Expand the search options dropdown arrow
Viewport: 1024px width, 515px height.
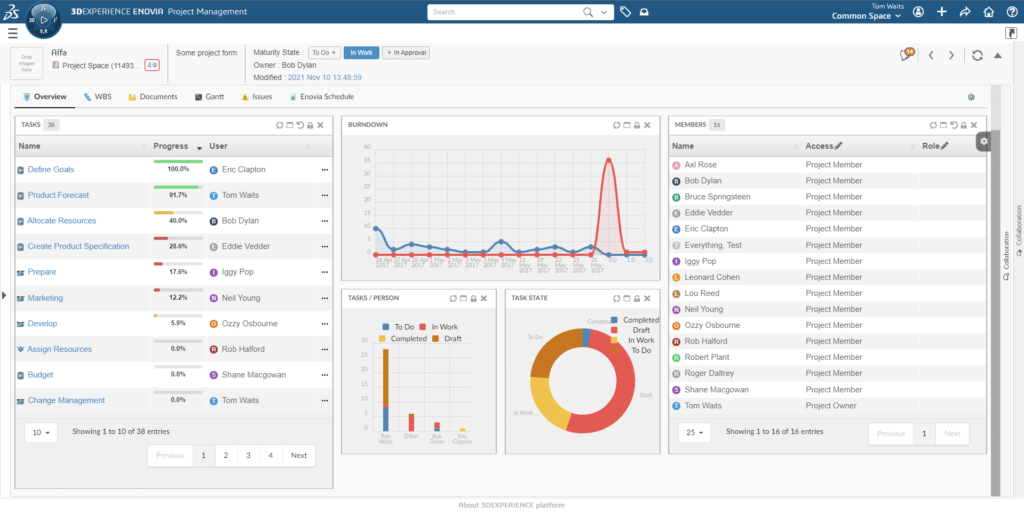(604, 12)
